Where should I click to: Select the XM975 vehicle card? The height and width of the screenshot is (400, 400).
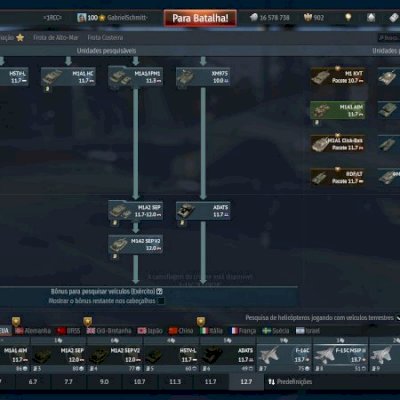click(203, 77)
